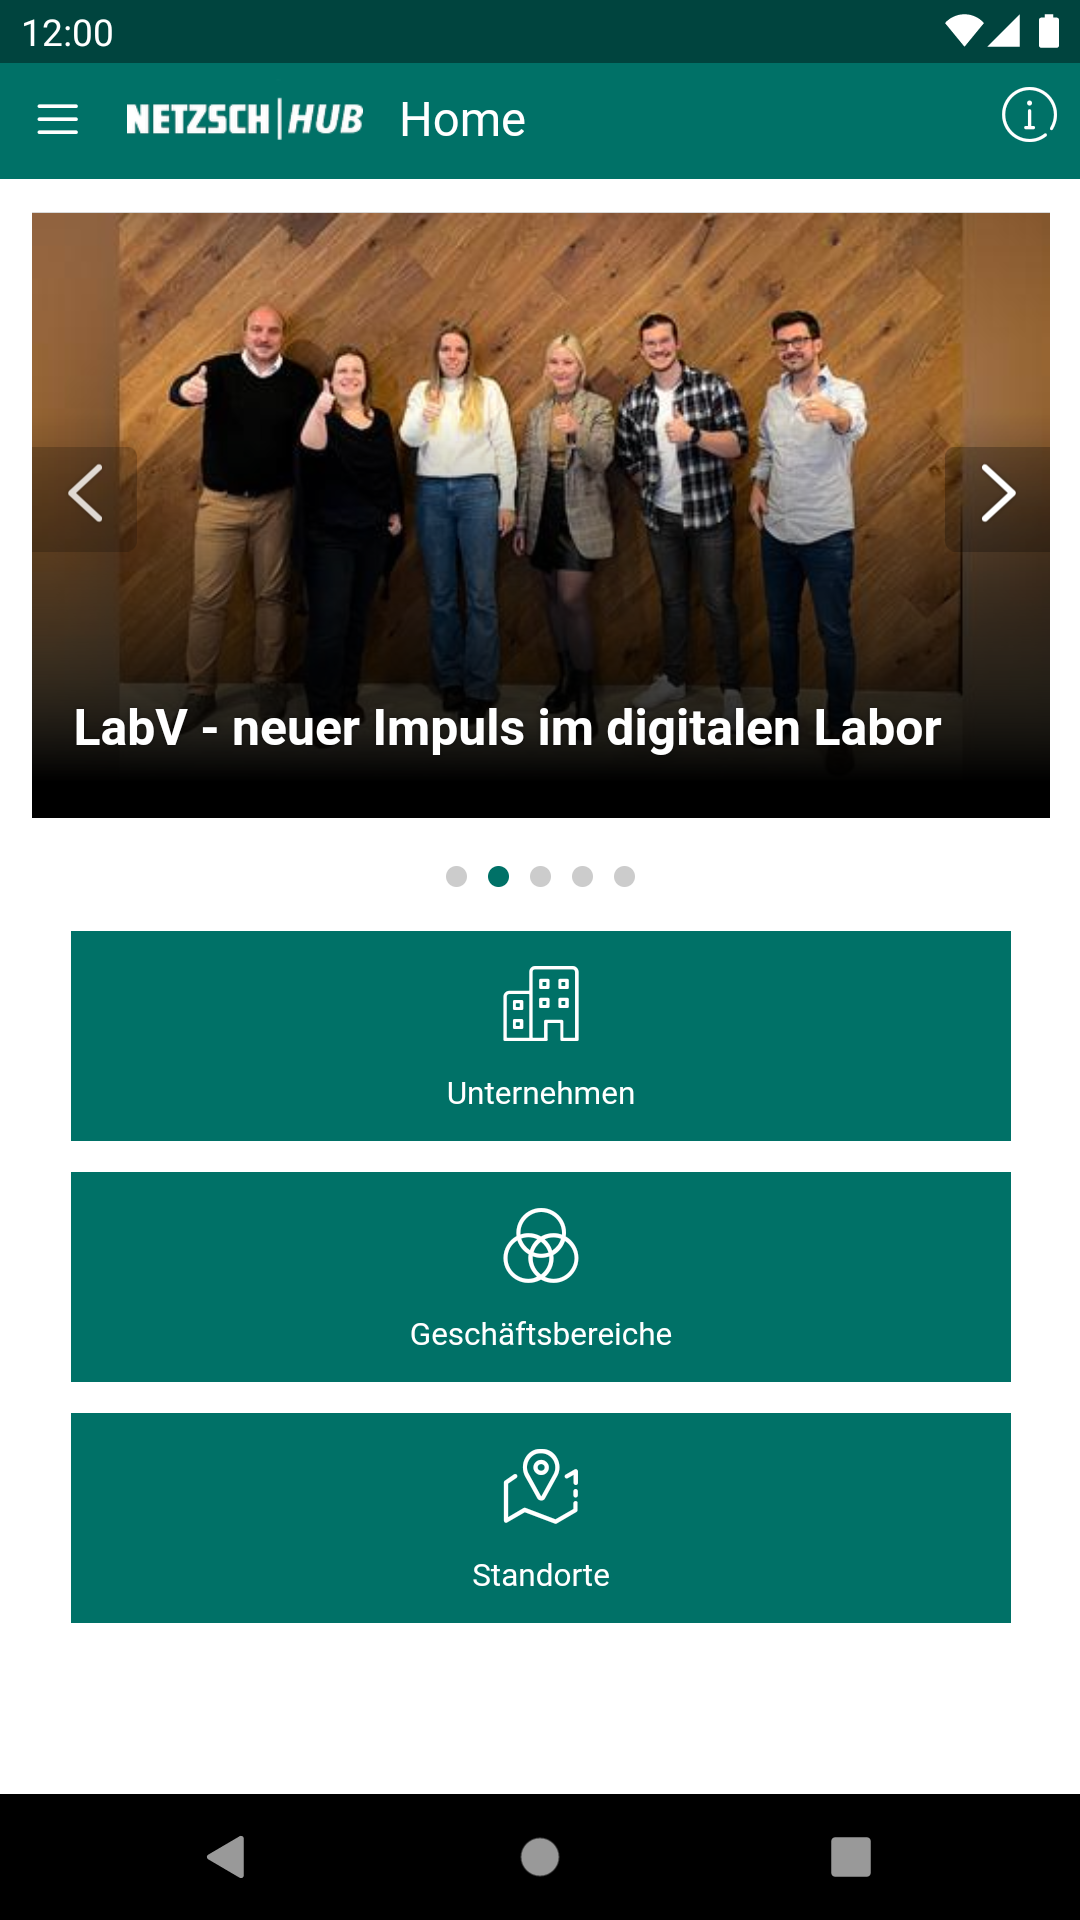Open the Unternehmen tile
The width and height of the screenshot is (1080, 1920).
coord(541,1036)
